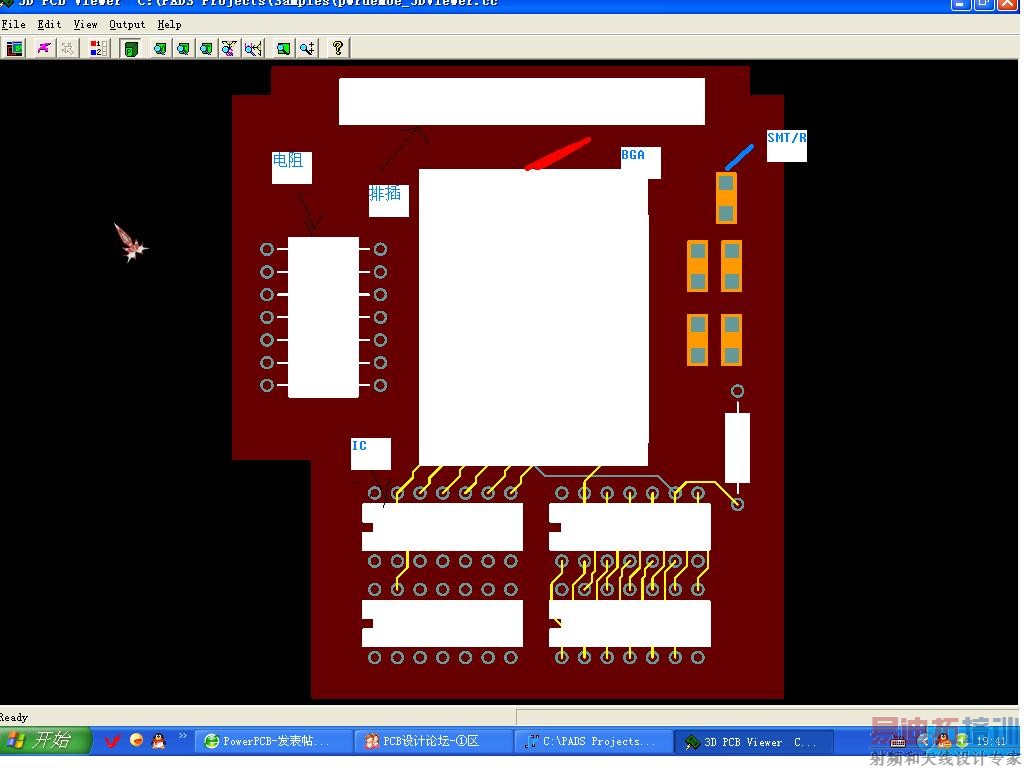This screenshot has height=768, width=1024.
Task: Launch the orange round icon in quick launch
Action: tap(136, 740)
